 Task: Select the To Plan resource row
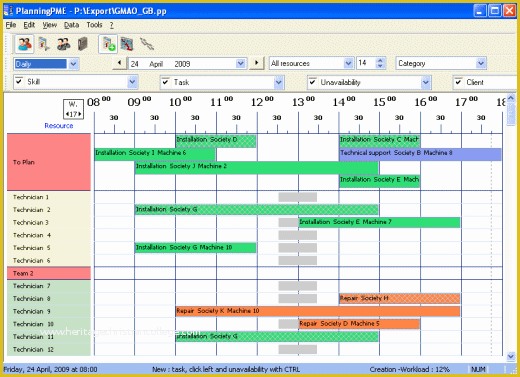(49, 162)
